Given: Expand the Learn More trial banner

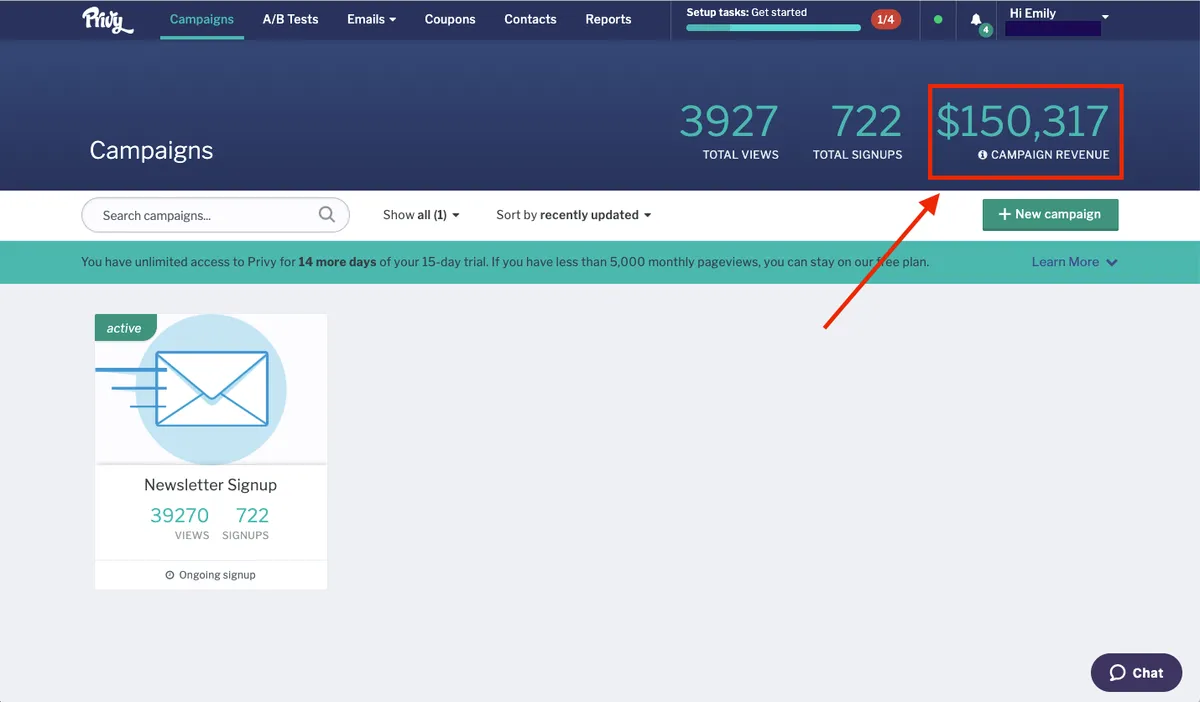Looking at the screenshot, I should 1074,262.
